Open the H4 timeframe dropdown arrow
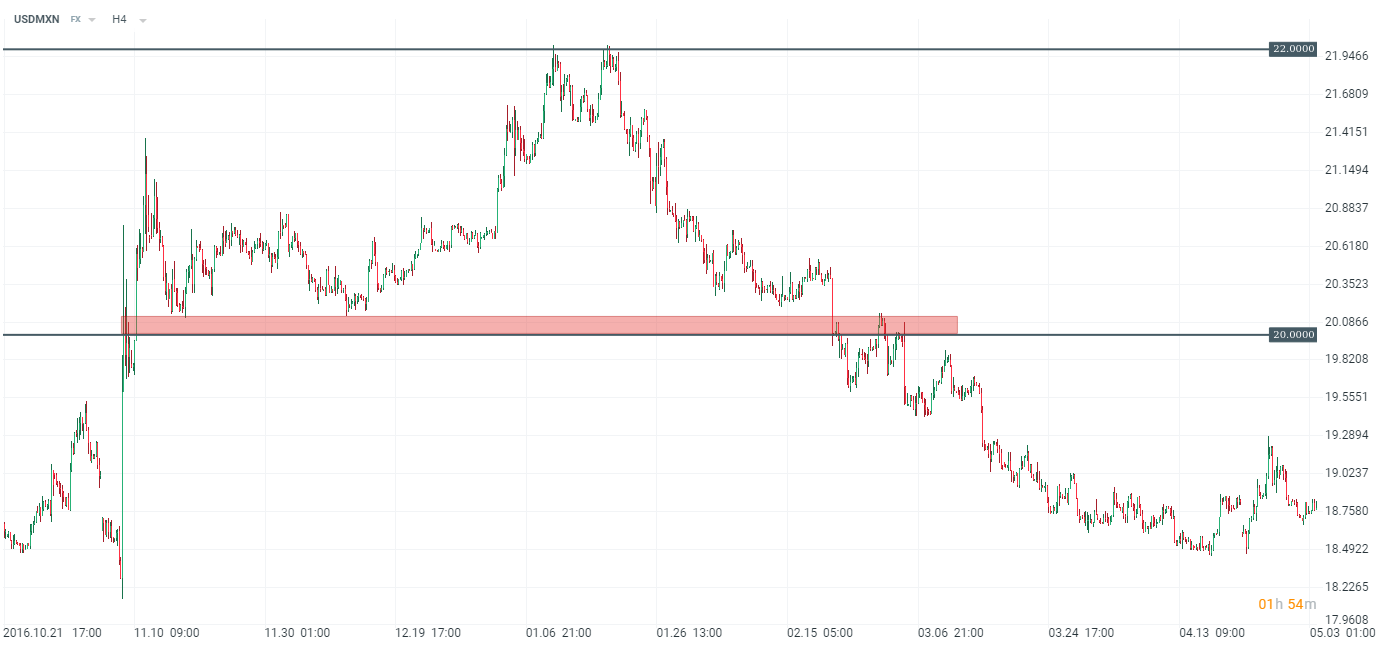This screenshot has width=1385, height=650. (x=143, y=20)
